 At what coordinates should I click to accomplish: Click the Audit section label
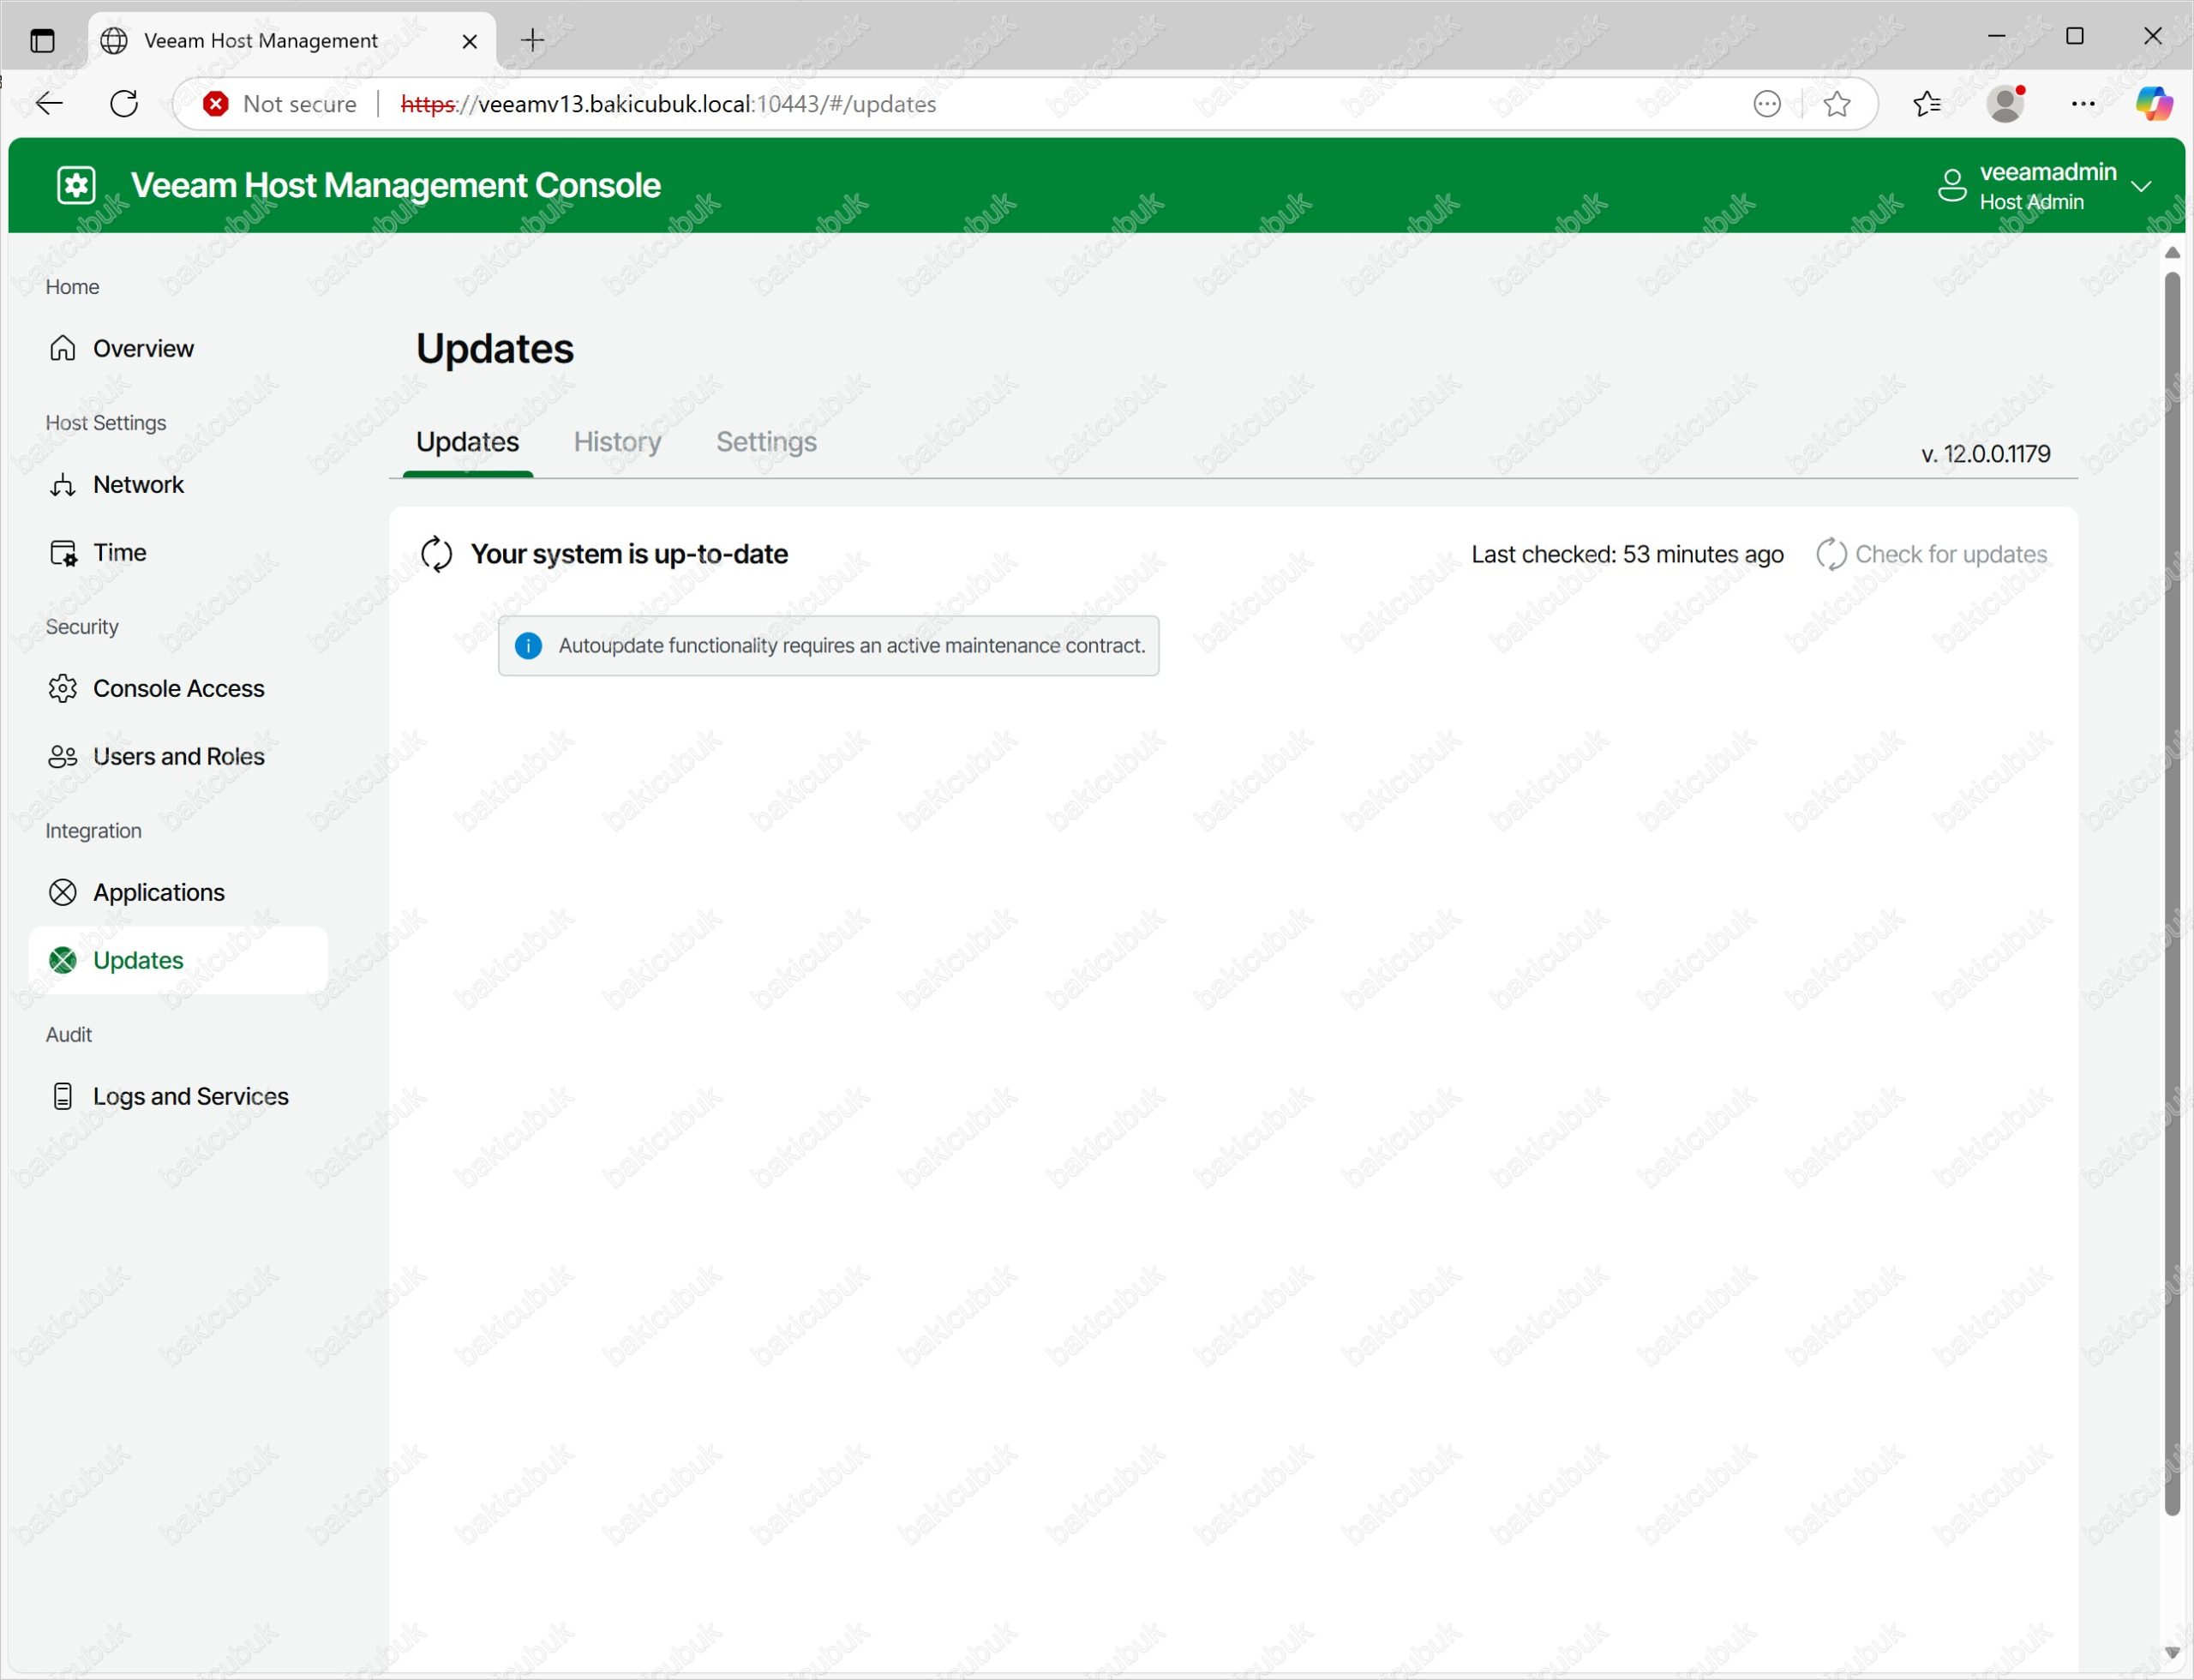pyautogui.click(x=68, y=1035)
